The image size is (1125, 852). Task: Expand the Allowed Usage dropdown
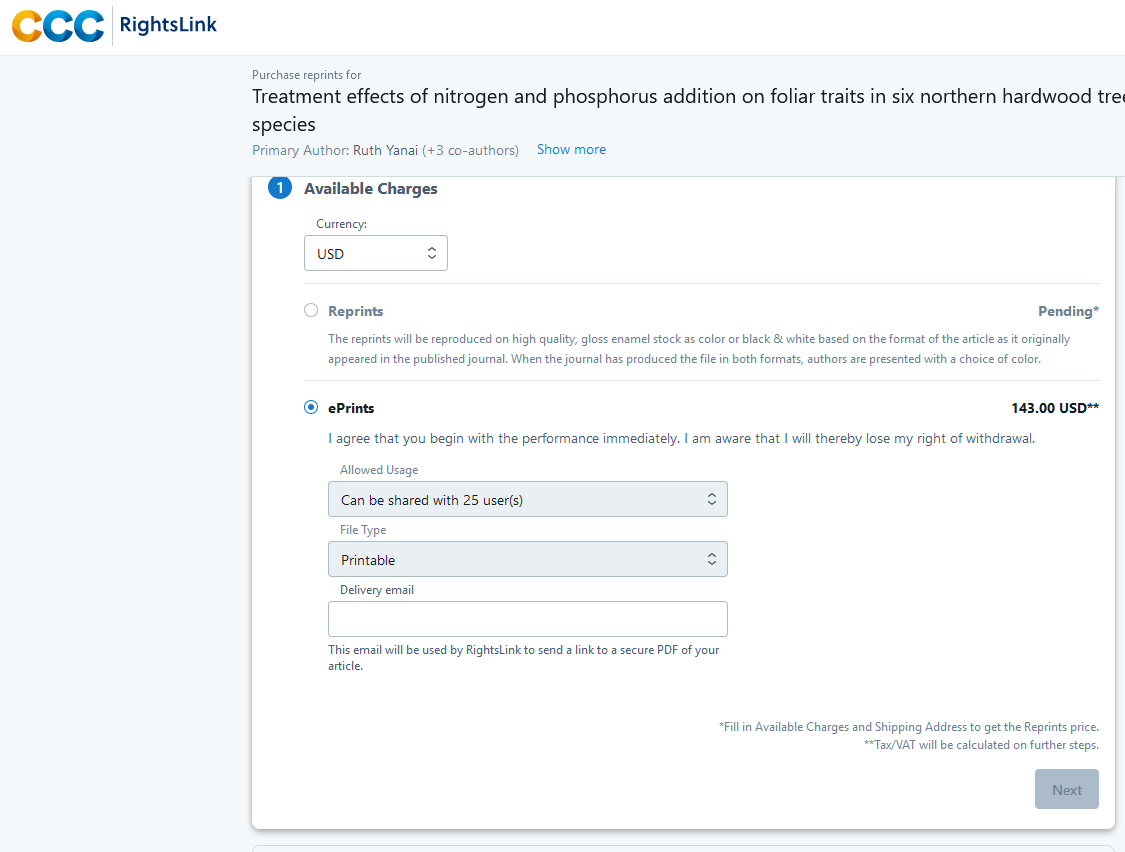[527, 500]
